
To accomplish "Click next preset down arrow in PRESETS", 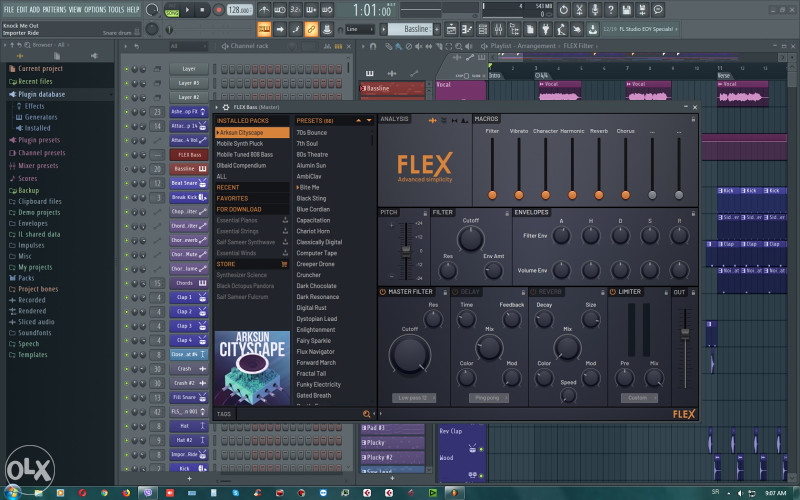I will (x=369, y=120).
